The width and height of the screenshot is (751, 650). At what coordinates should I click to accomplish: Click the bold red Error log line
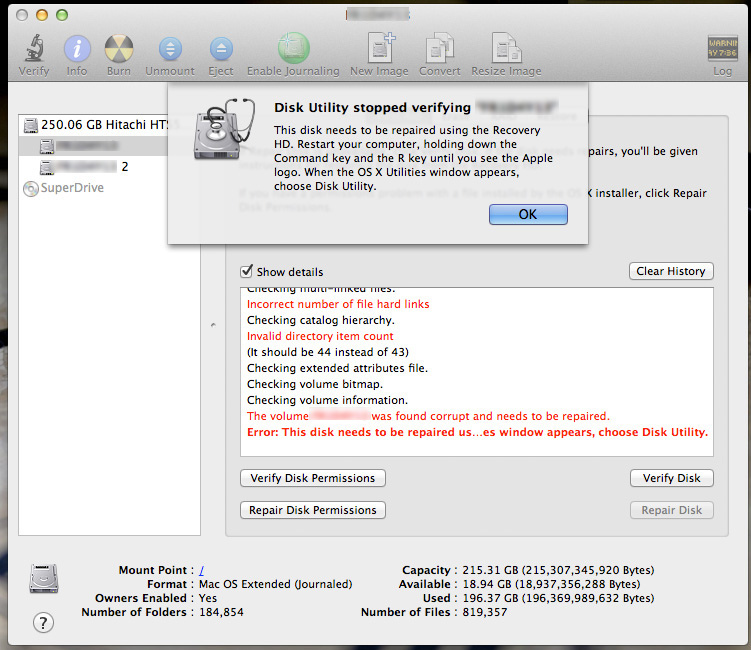pos(478,432)
